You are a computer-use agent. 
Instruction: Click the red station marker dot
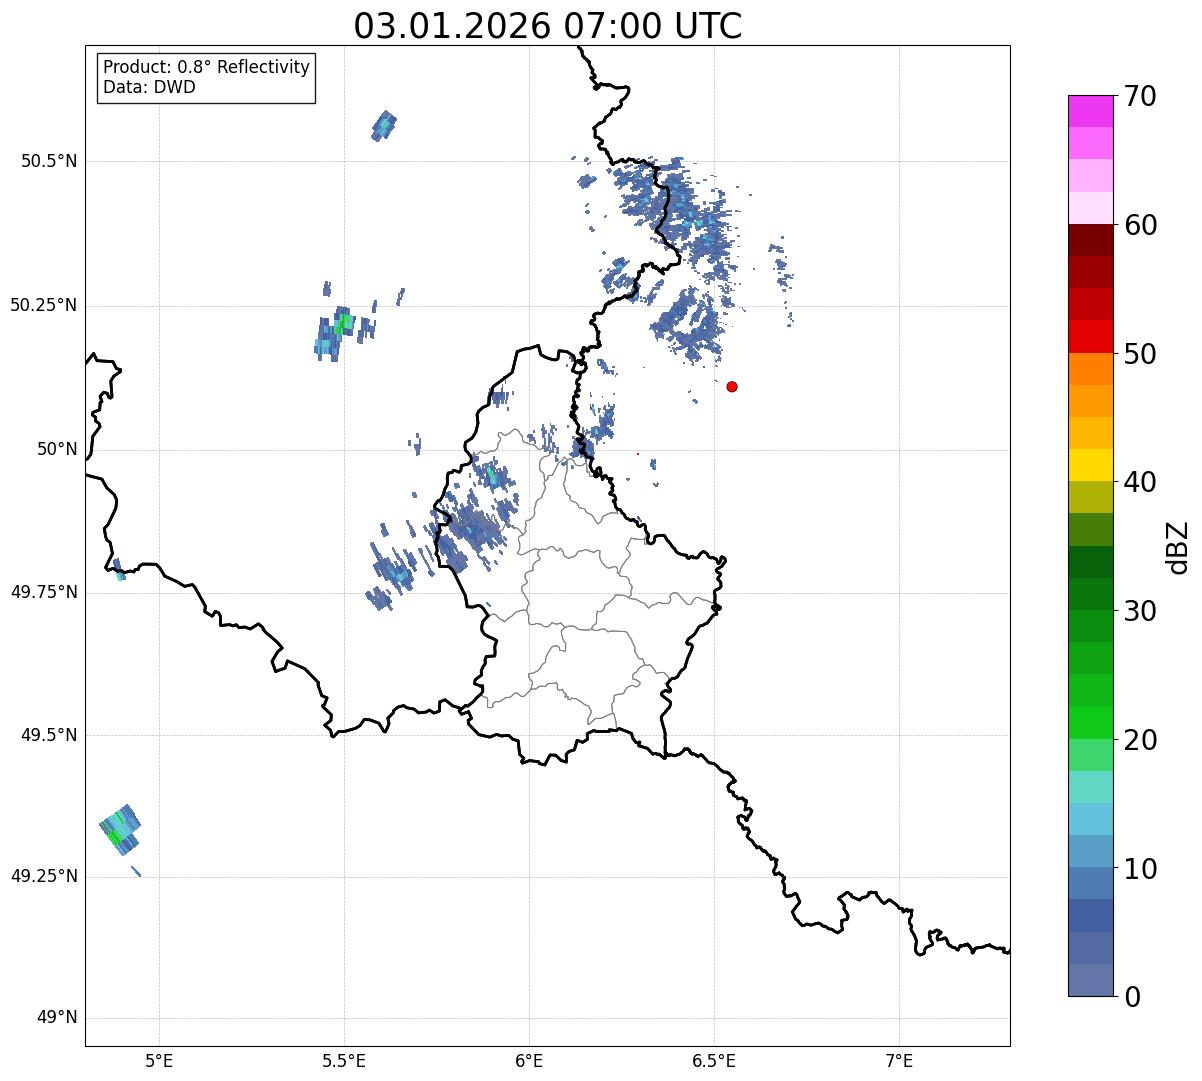click(x=732, y=386)
